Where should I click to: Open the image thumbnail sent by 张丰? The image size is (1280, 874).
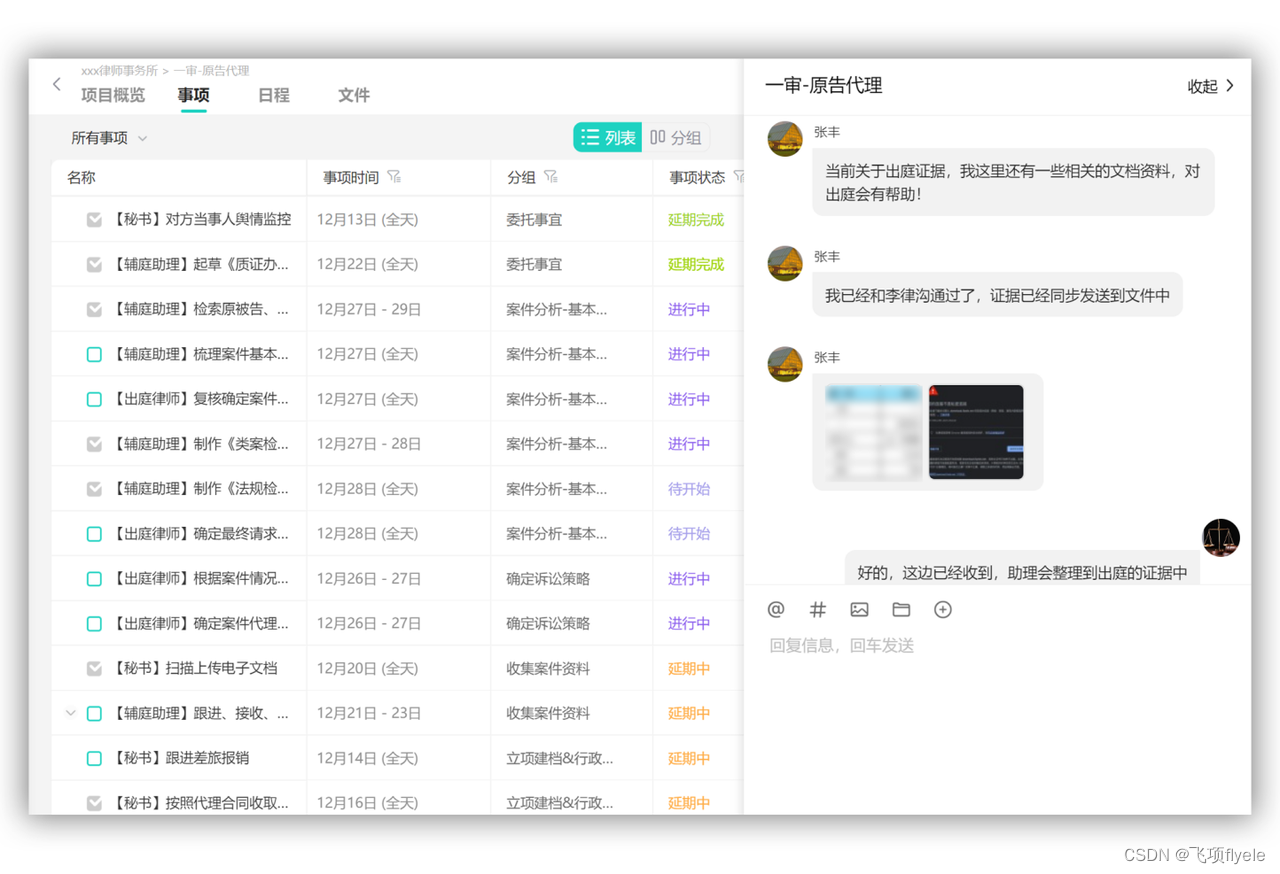point(926,432)
